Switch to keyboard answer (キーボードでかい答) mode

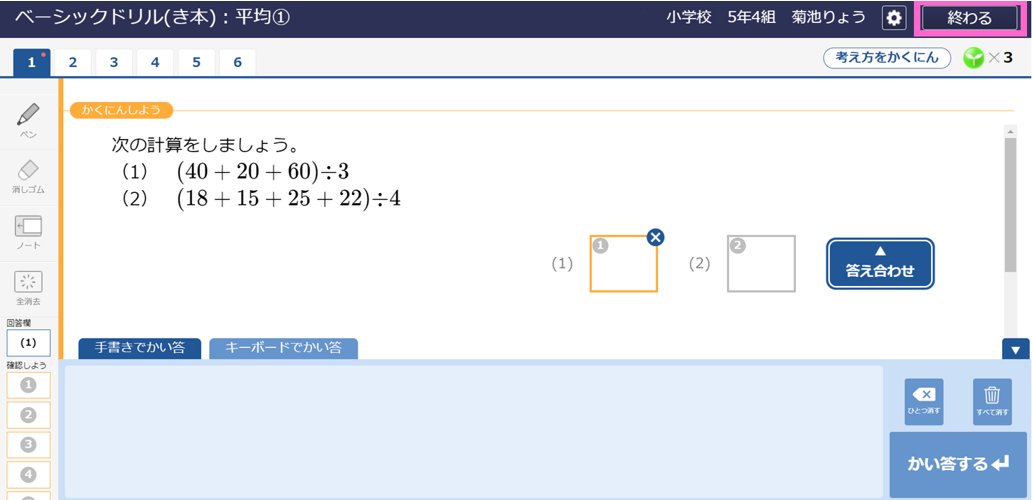tap(283, 348)
